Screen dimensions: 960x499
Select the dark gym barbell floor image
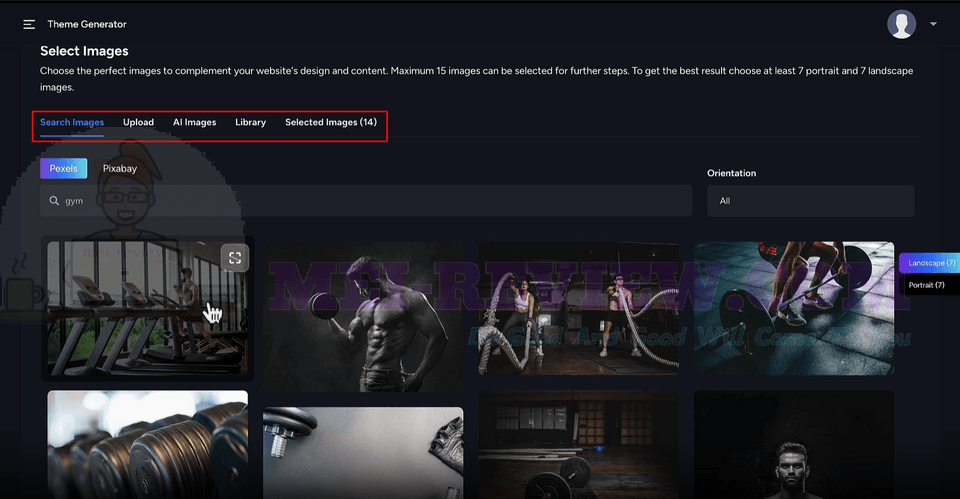[x=579, y=445]
